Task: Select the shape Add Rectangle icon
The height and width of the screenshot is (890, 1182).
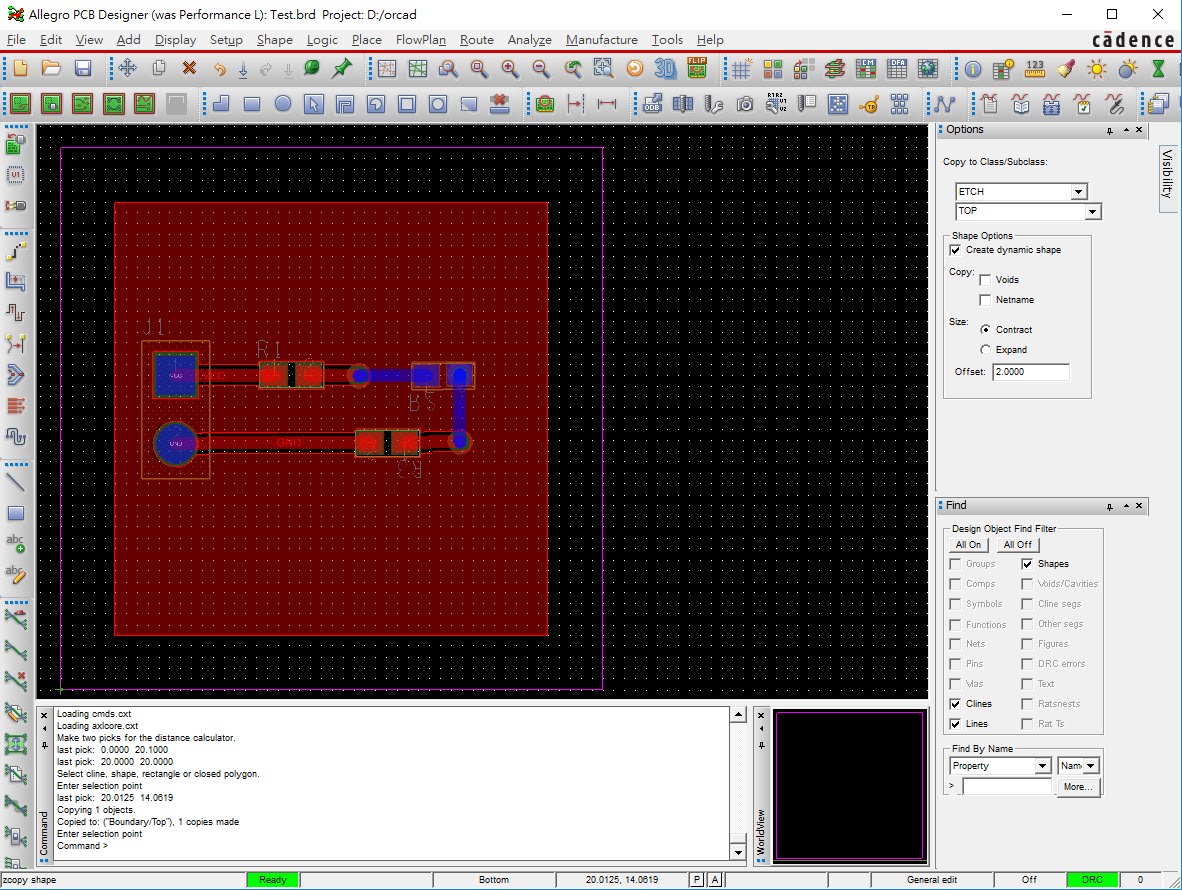Action: click(252, 104)
